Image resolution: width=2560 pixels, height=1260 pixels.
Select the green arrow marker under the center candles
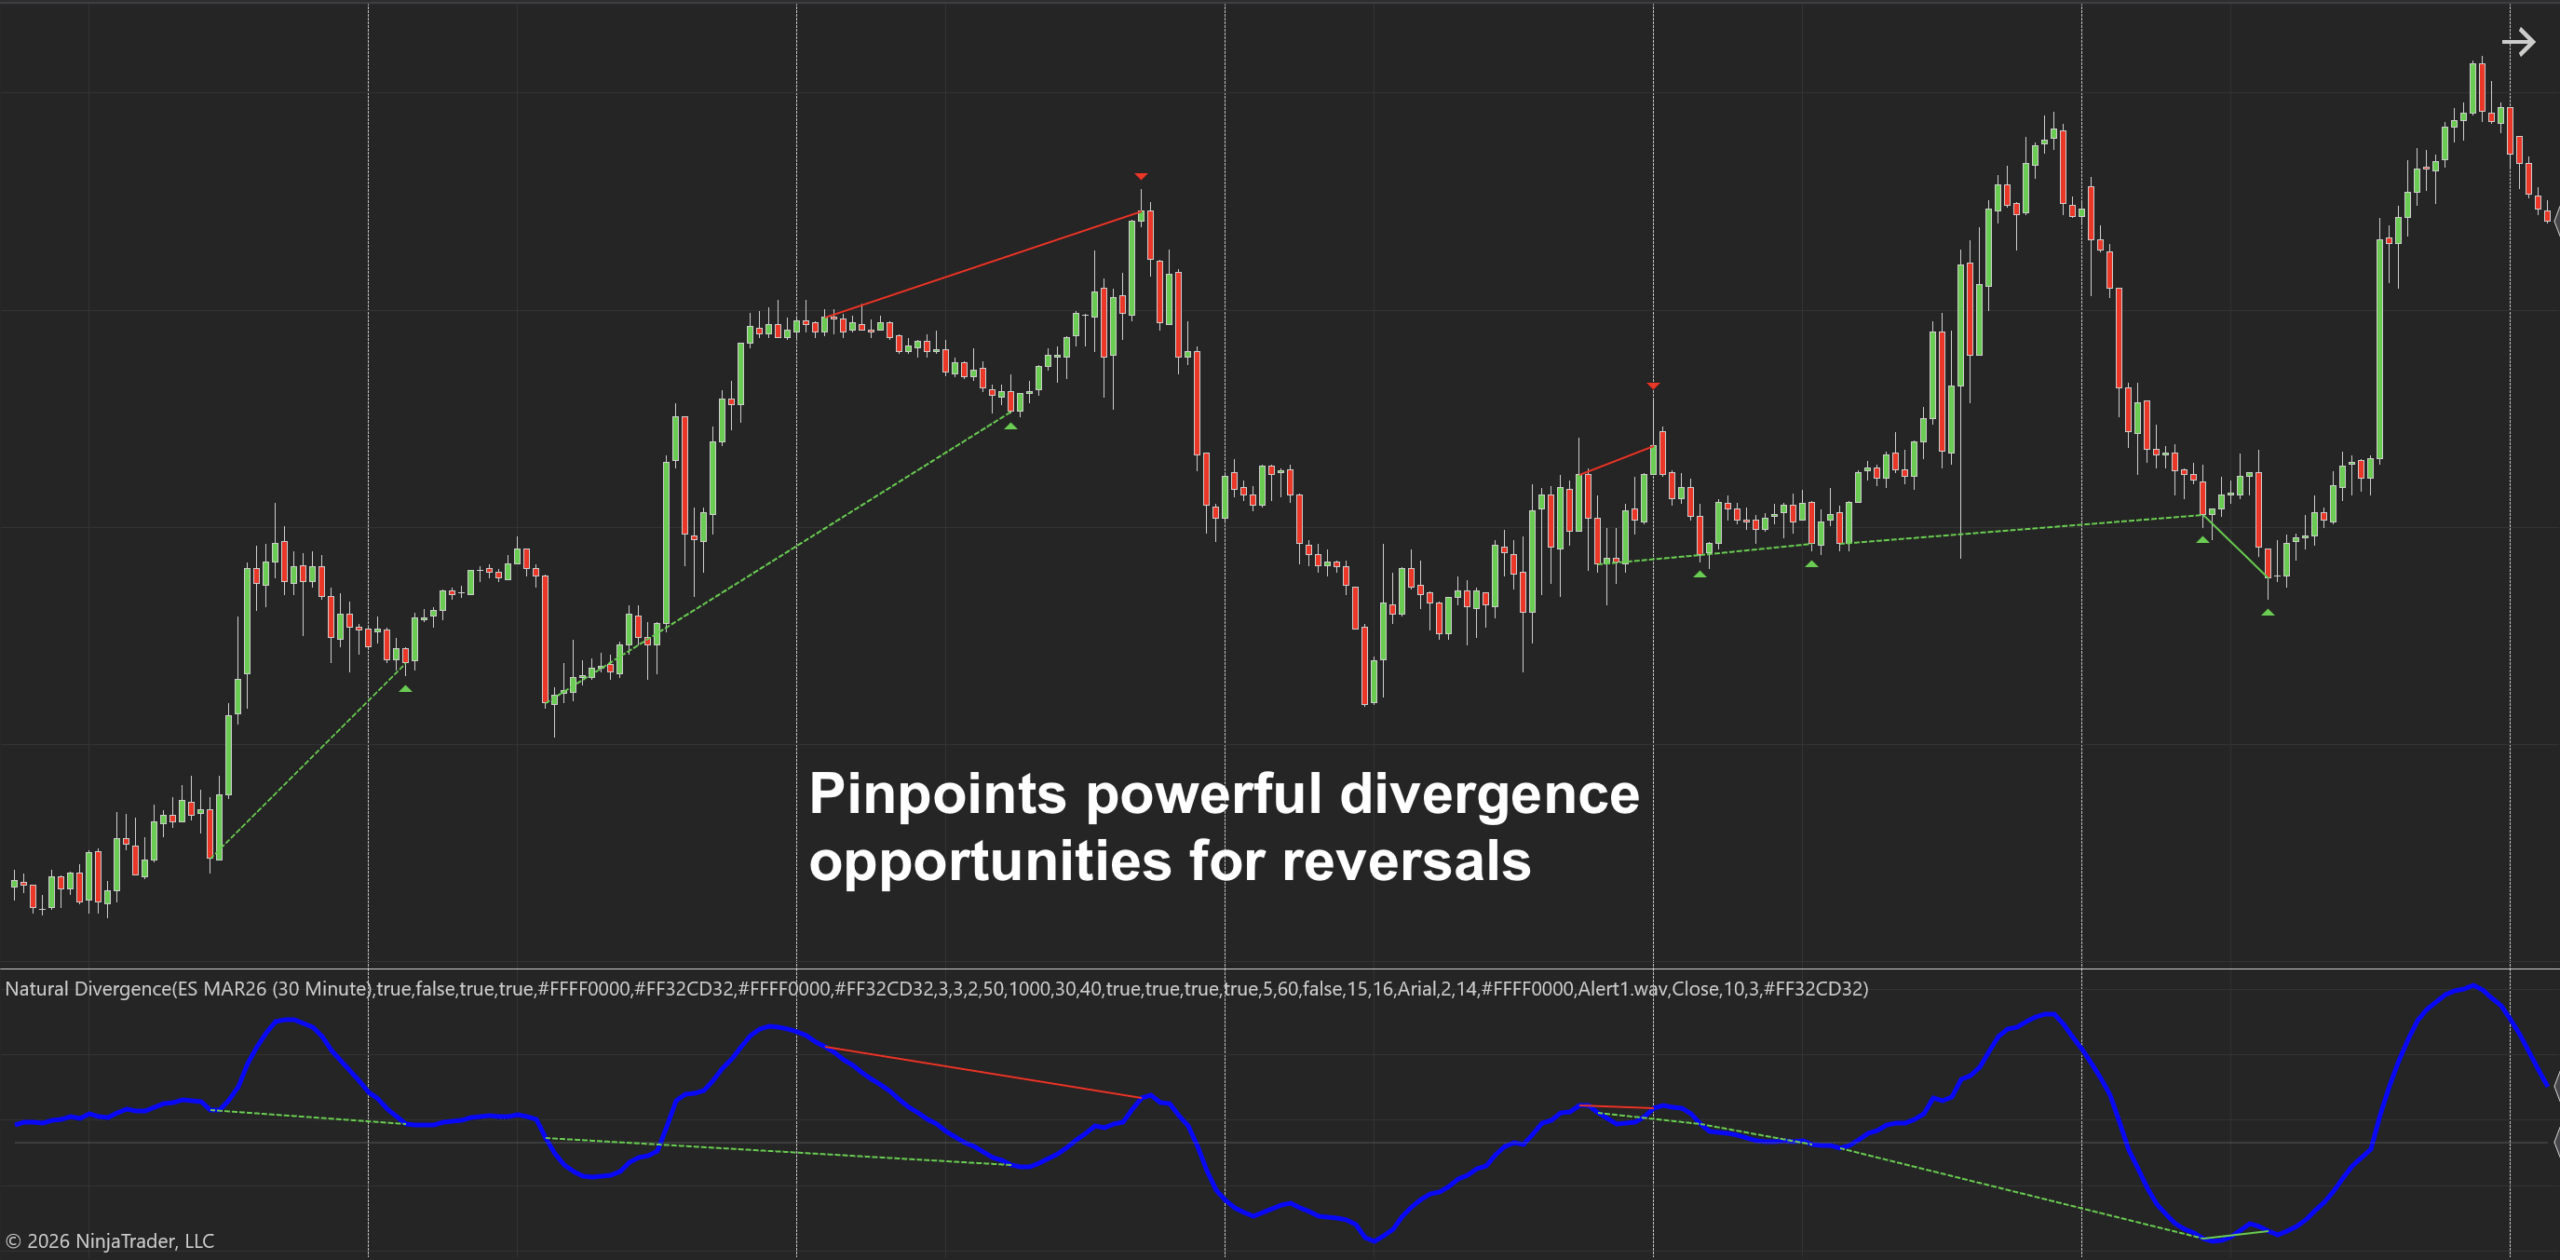[x=1700, y=575]
